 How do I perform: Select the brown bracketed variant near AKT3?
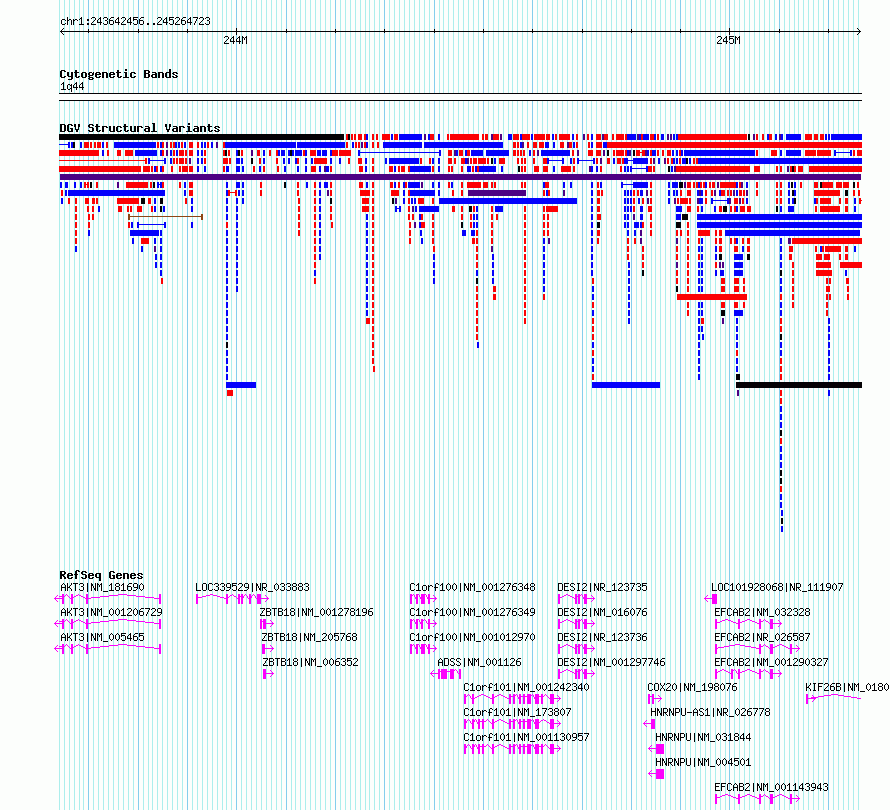click(165, 217)
